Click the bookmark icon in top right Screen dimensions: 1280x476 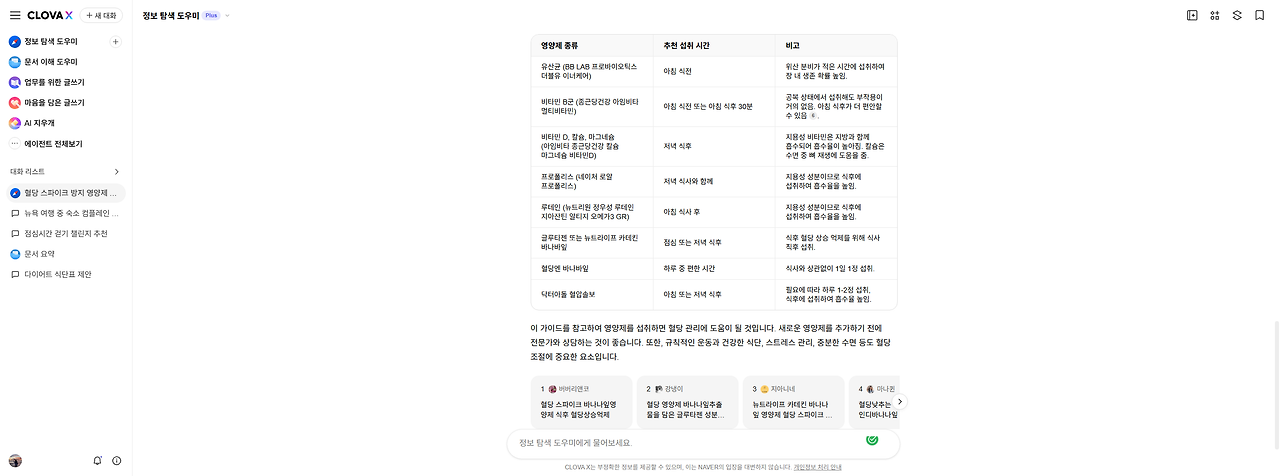click(x=1260, y=15)
